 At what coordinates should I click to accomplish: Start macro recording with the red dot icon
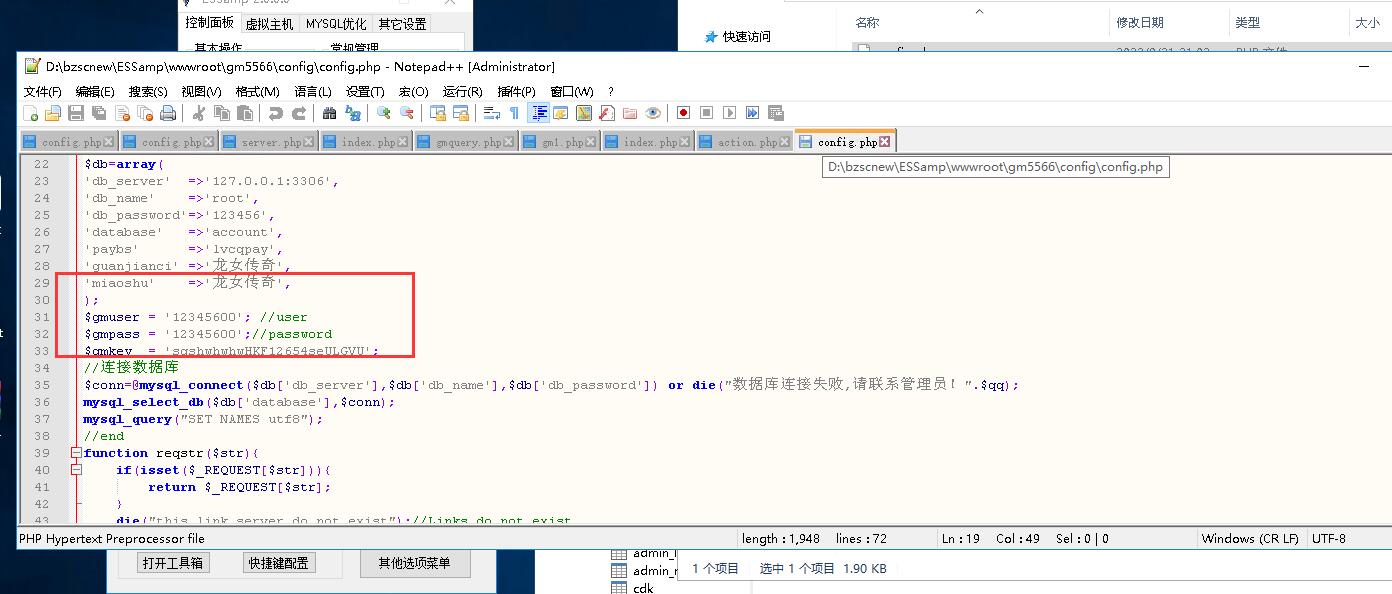click(x=683, y=113)
